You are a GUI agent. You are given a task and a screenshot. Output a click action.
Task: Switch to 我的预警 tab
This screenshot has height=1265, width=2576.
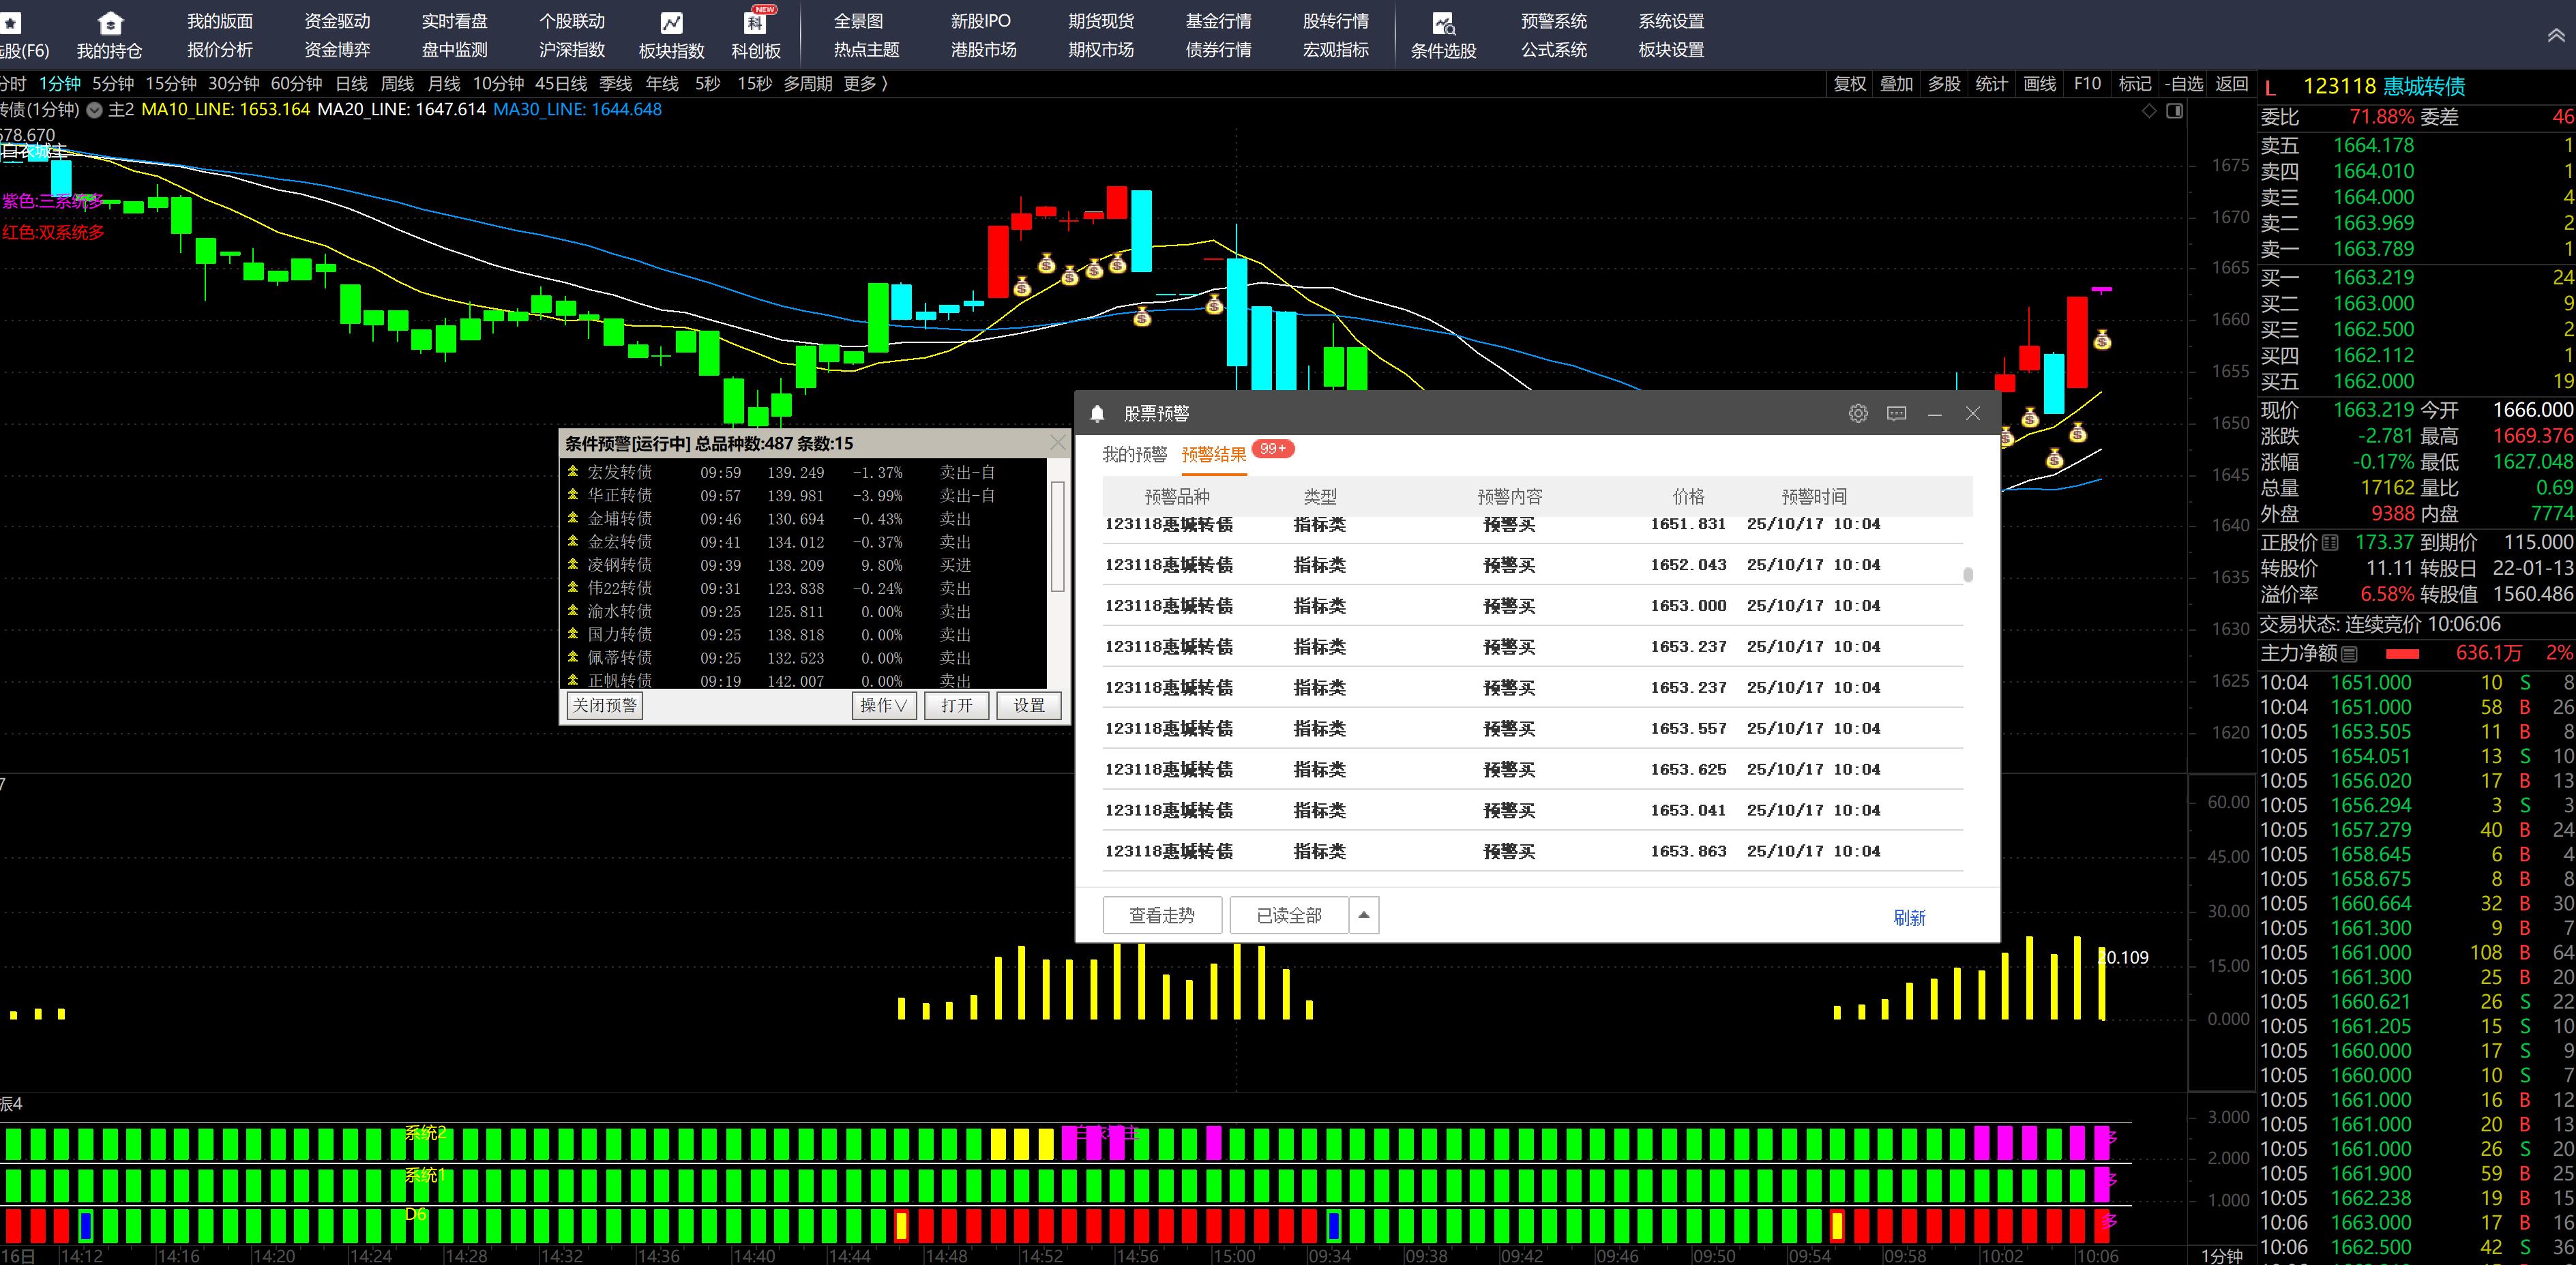point(1134,455)
